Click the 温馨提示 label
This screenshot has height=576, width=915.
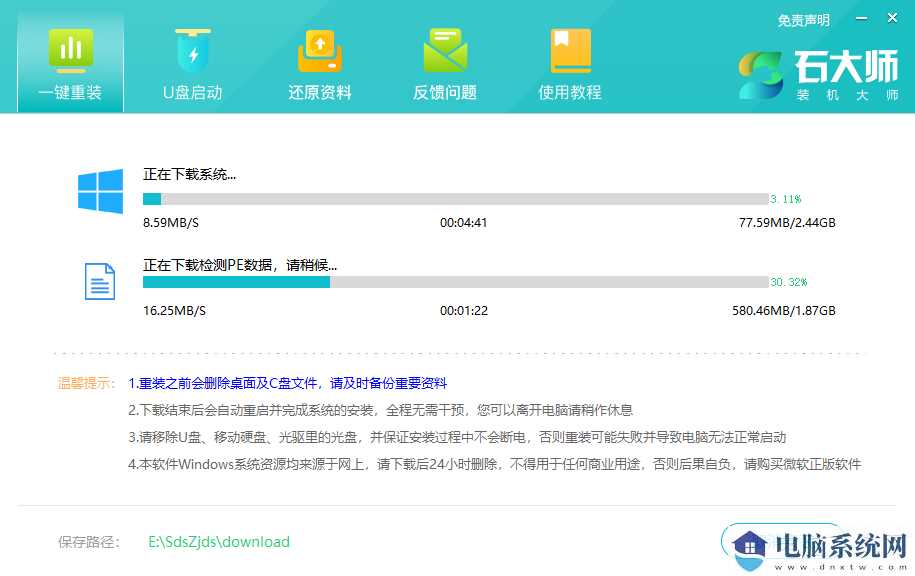(x=86, y=383)
